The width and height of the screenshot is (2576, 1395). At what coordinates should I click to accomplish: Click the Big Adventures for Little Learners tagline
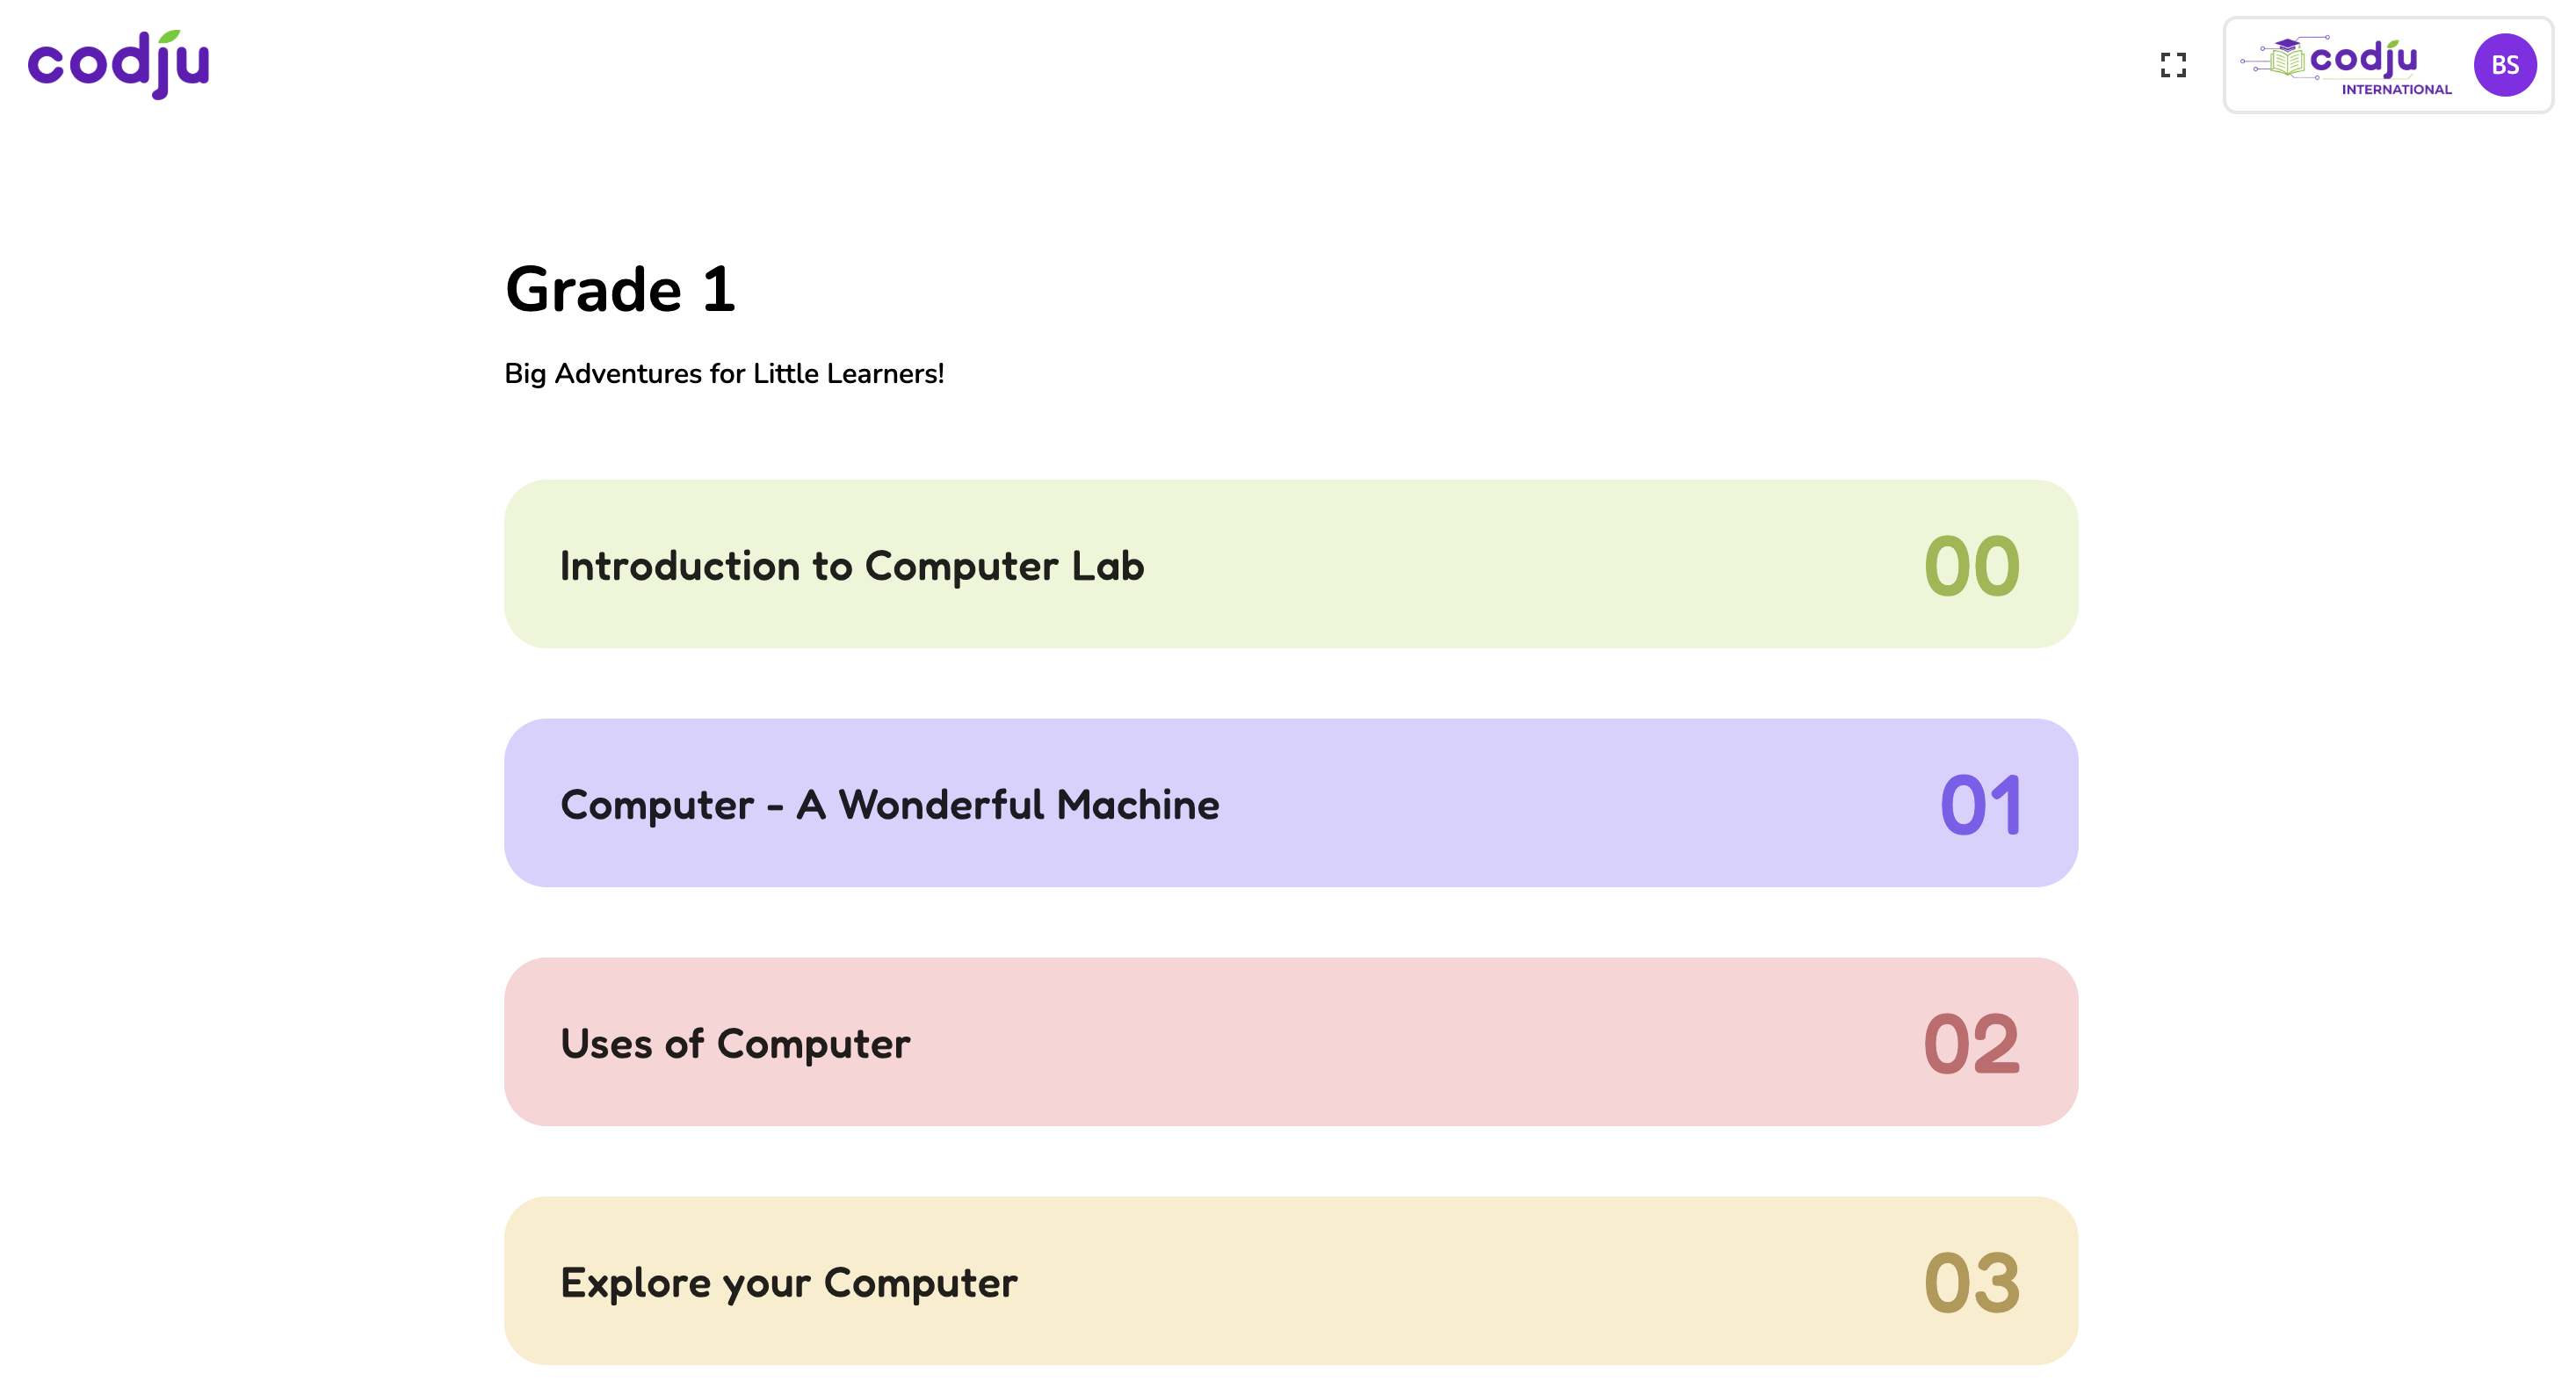click(723, 373)
